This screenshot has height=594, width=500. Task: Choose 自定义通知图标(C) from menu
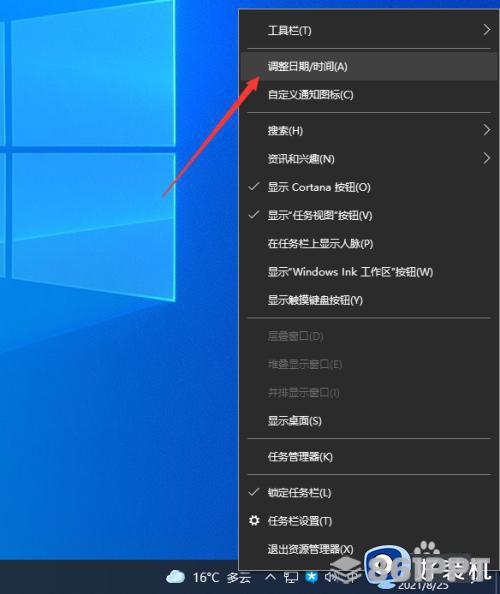(369, 94)
